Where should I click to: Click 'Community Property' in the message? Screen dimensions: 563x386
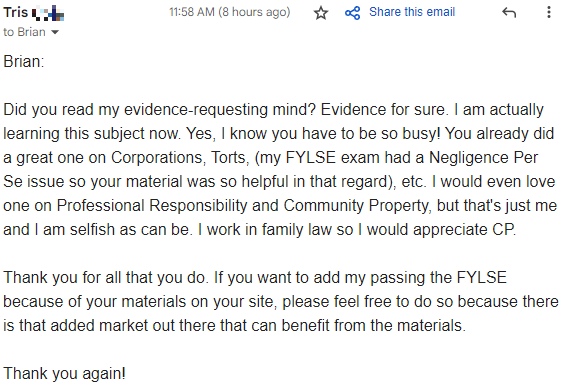(x=357, y=205)
